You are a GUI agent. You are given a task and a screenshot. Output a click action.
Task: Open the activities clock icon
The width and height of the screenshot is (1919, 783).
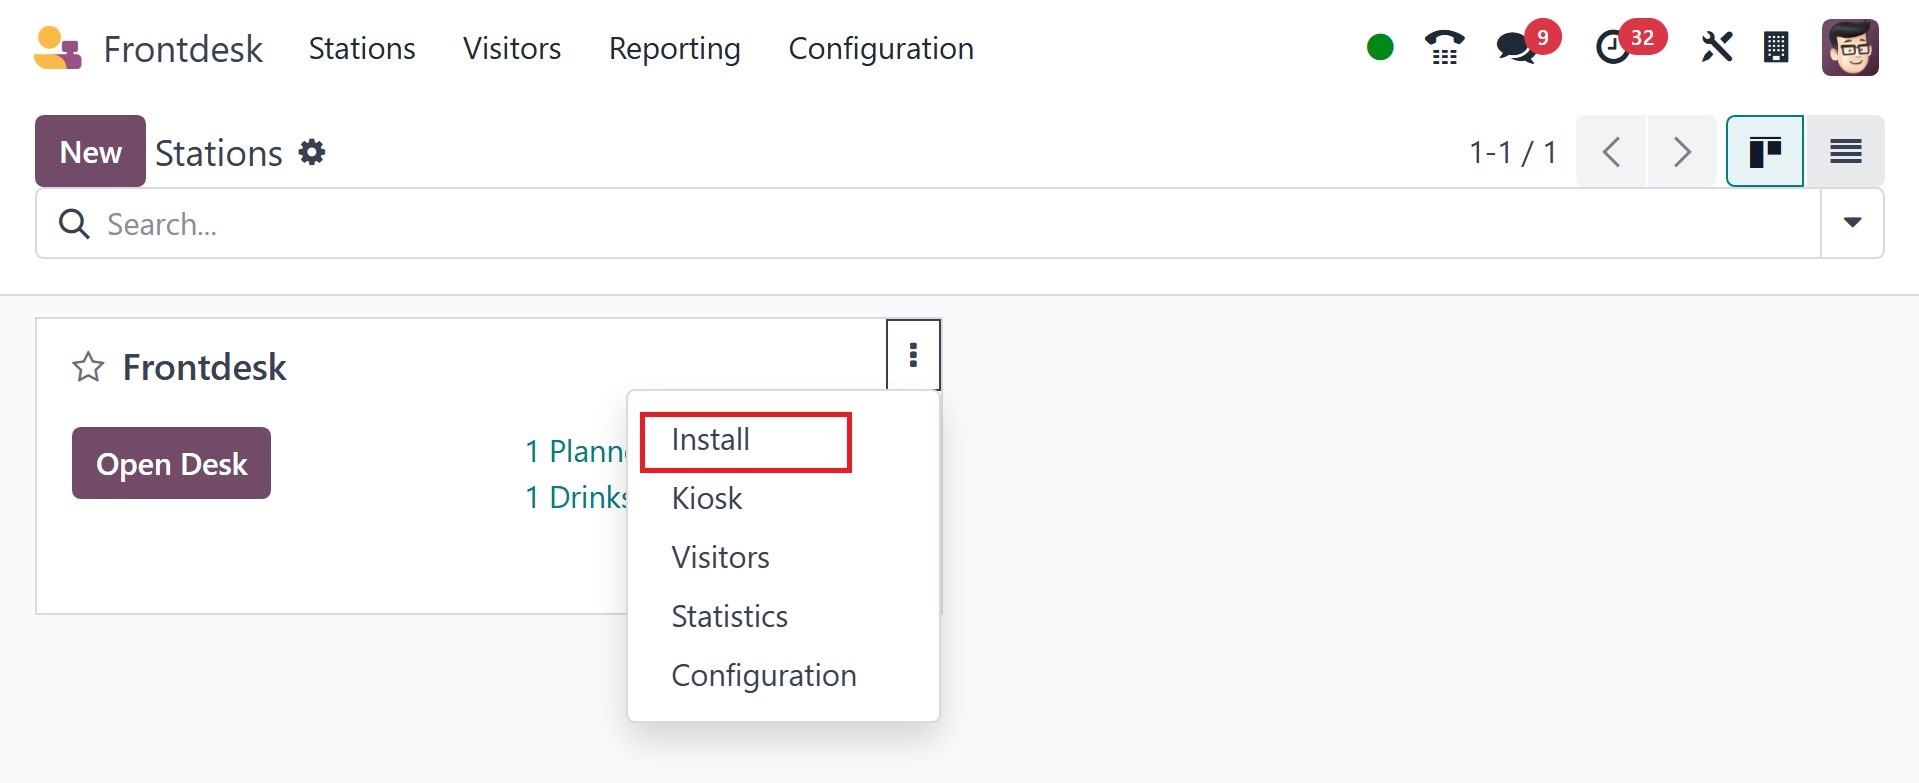click(x=1612, y=47)
